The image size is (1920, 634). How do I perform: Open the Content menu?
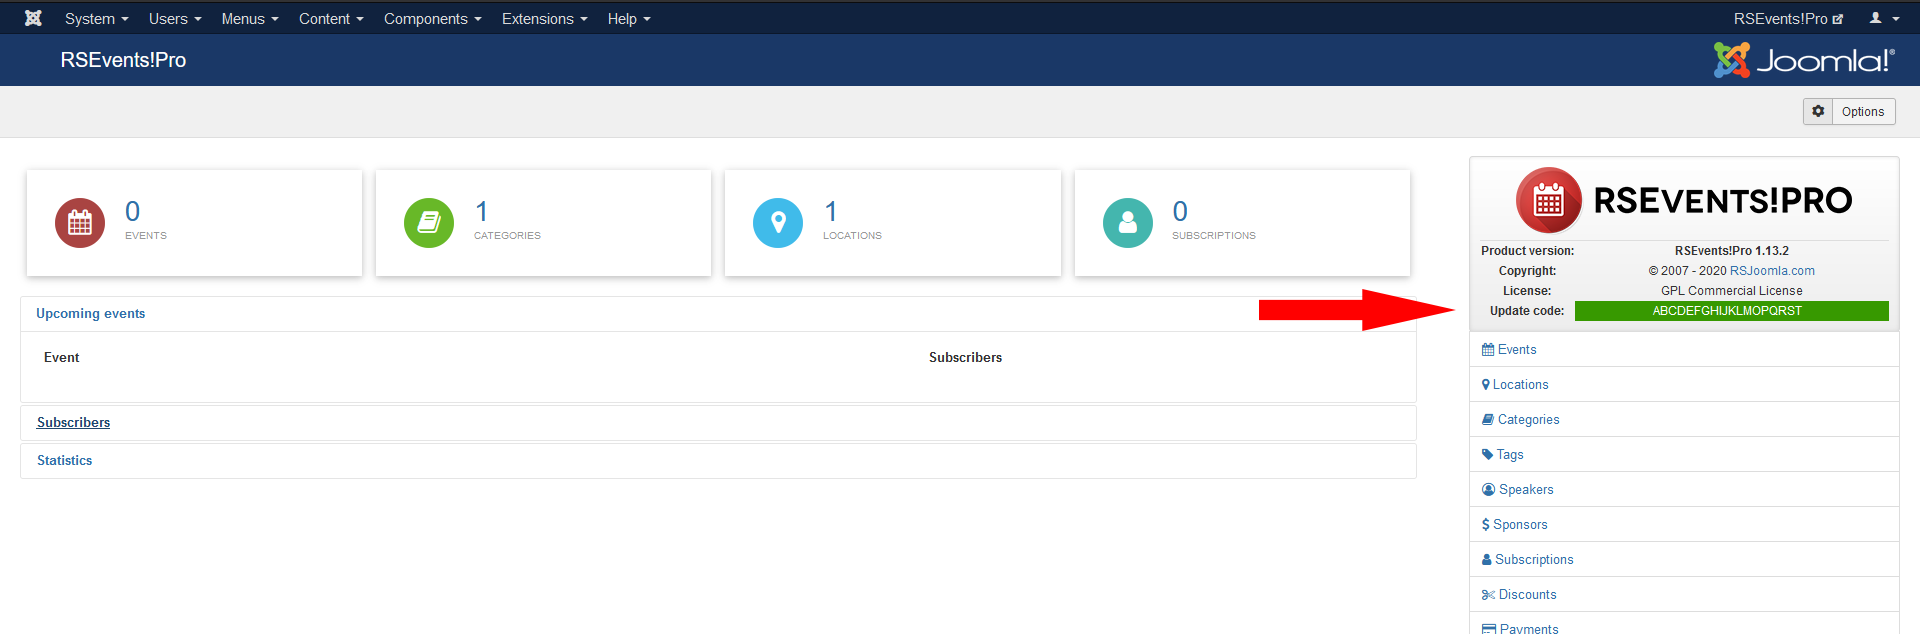click(331, 18)
